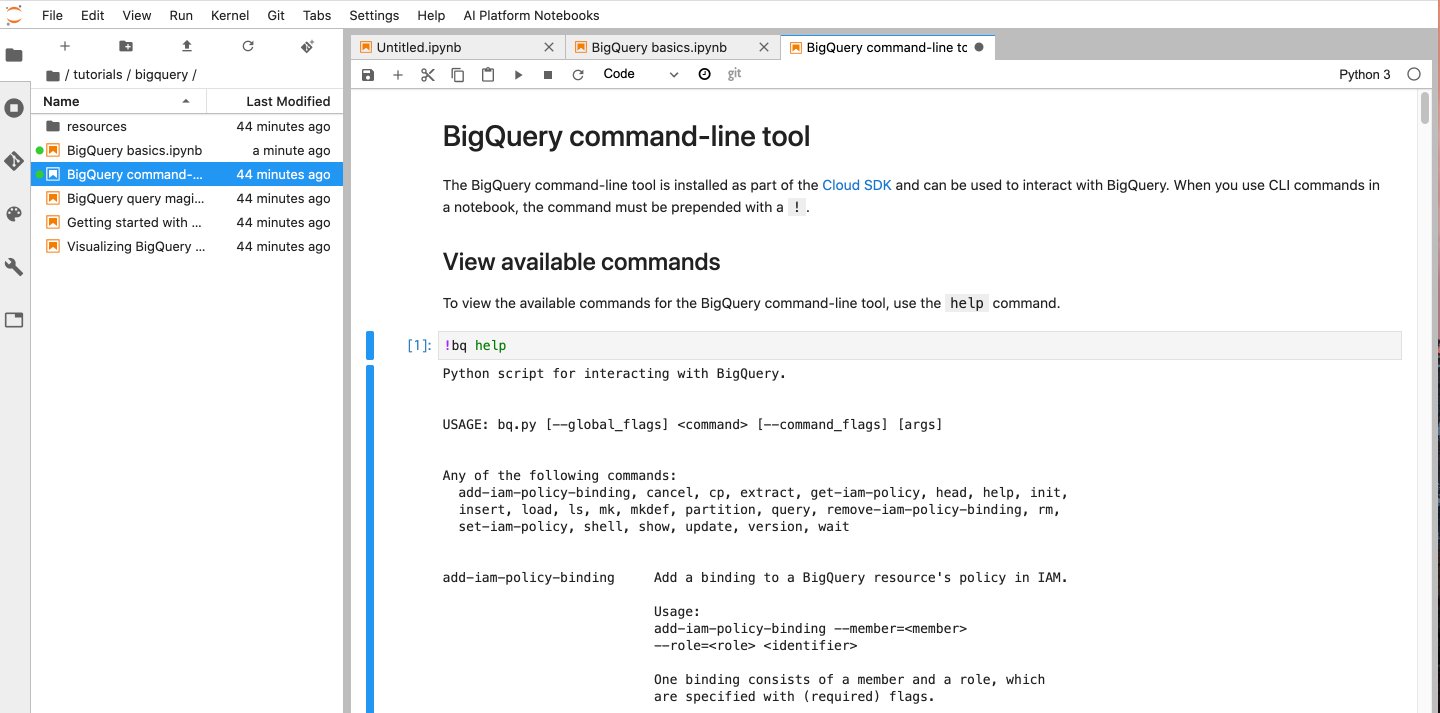Open the cell type Code dropdown

pos(641,74)
